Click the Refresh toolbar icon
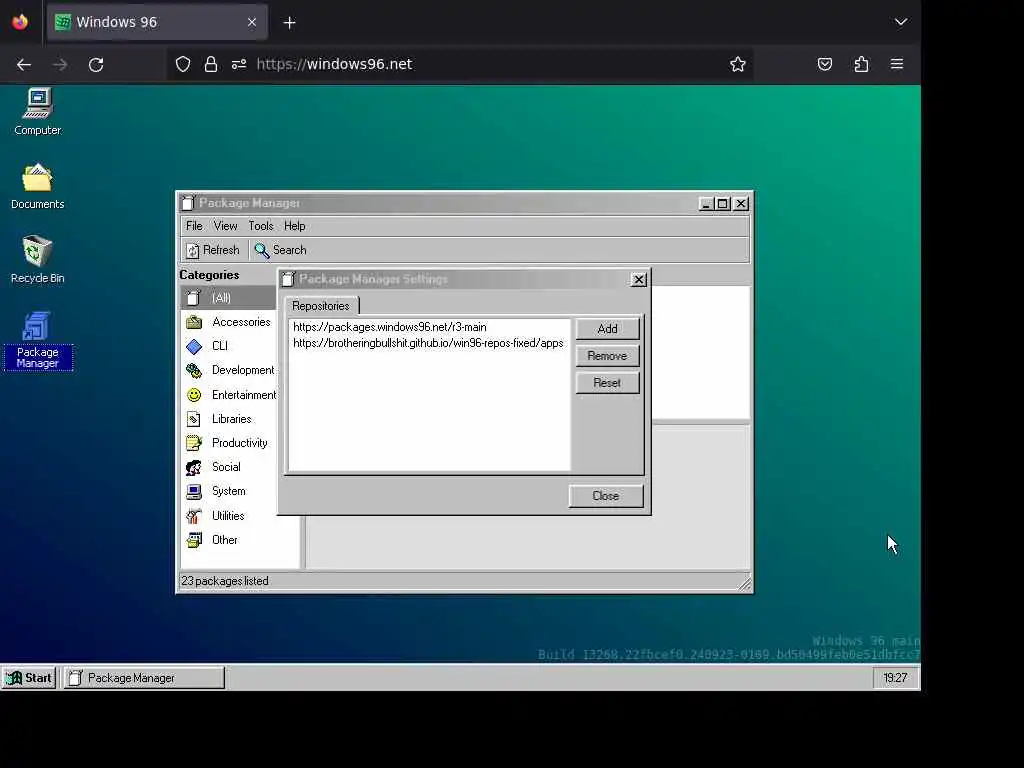Image resolution: width=1024 pixels, height=768 pixels. pyautogui.click(x=193, y=250)
